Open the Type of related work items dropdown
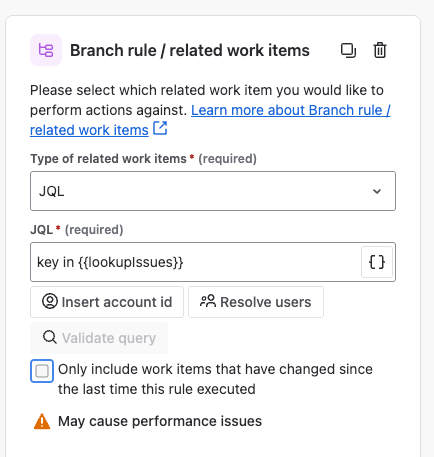 213,191
